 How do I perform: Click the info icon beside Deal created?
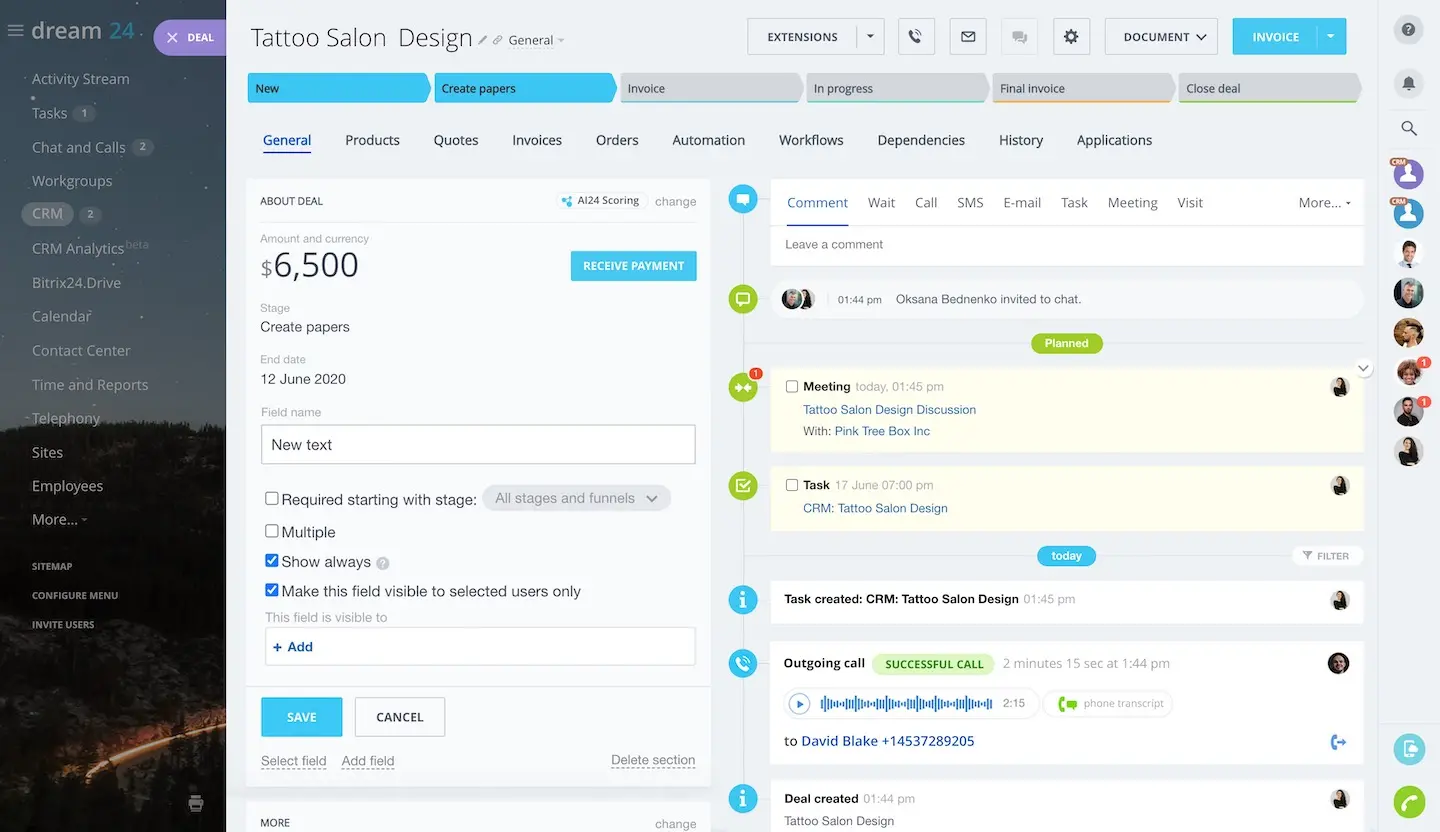coord(742,798)
